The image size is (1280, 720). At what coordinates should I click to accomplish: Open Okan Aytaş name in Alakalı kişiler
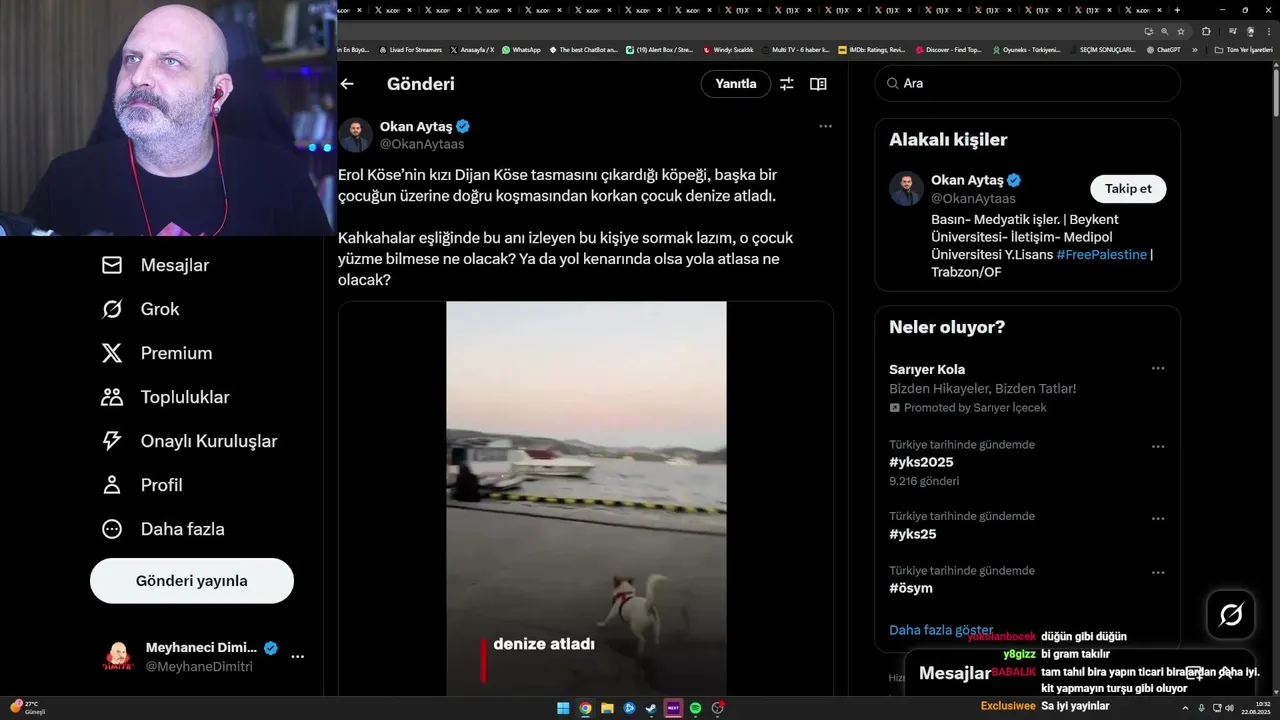point(967,180)
